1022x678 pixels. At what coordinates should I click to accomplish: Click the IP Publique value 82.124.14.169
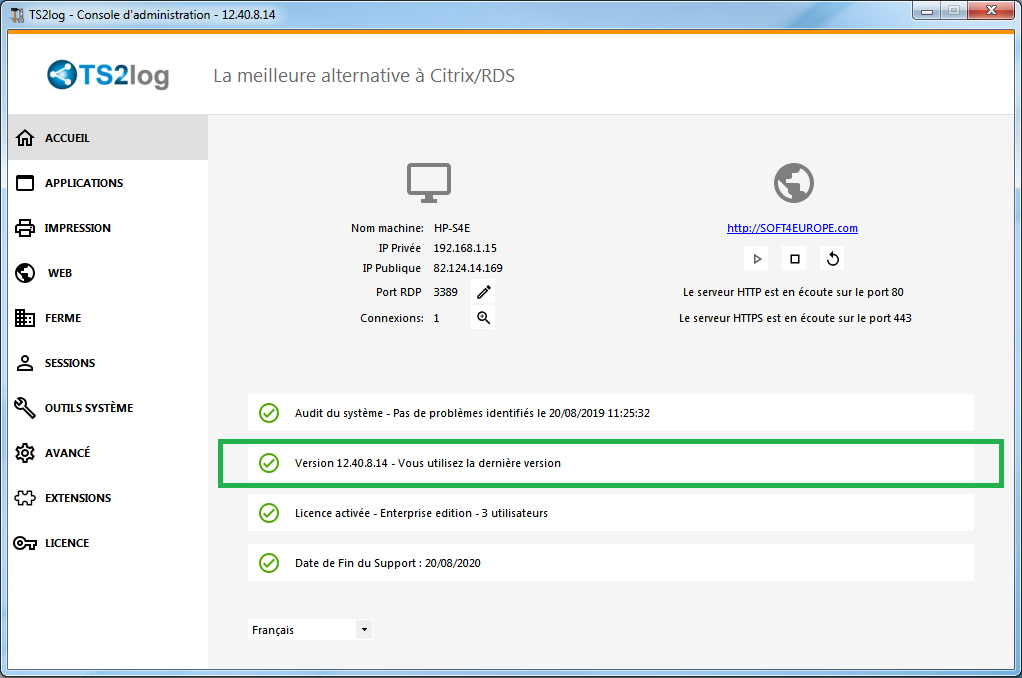(468, 268)
